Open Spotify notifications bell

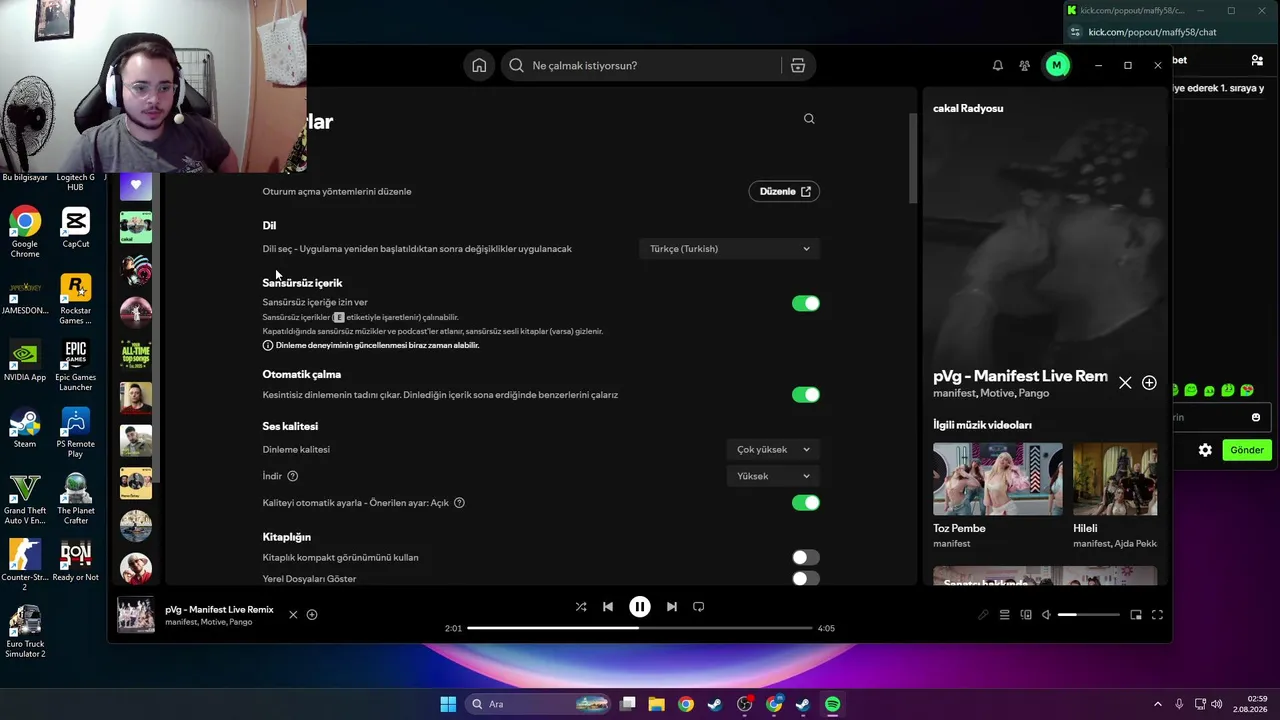point(997,66)
